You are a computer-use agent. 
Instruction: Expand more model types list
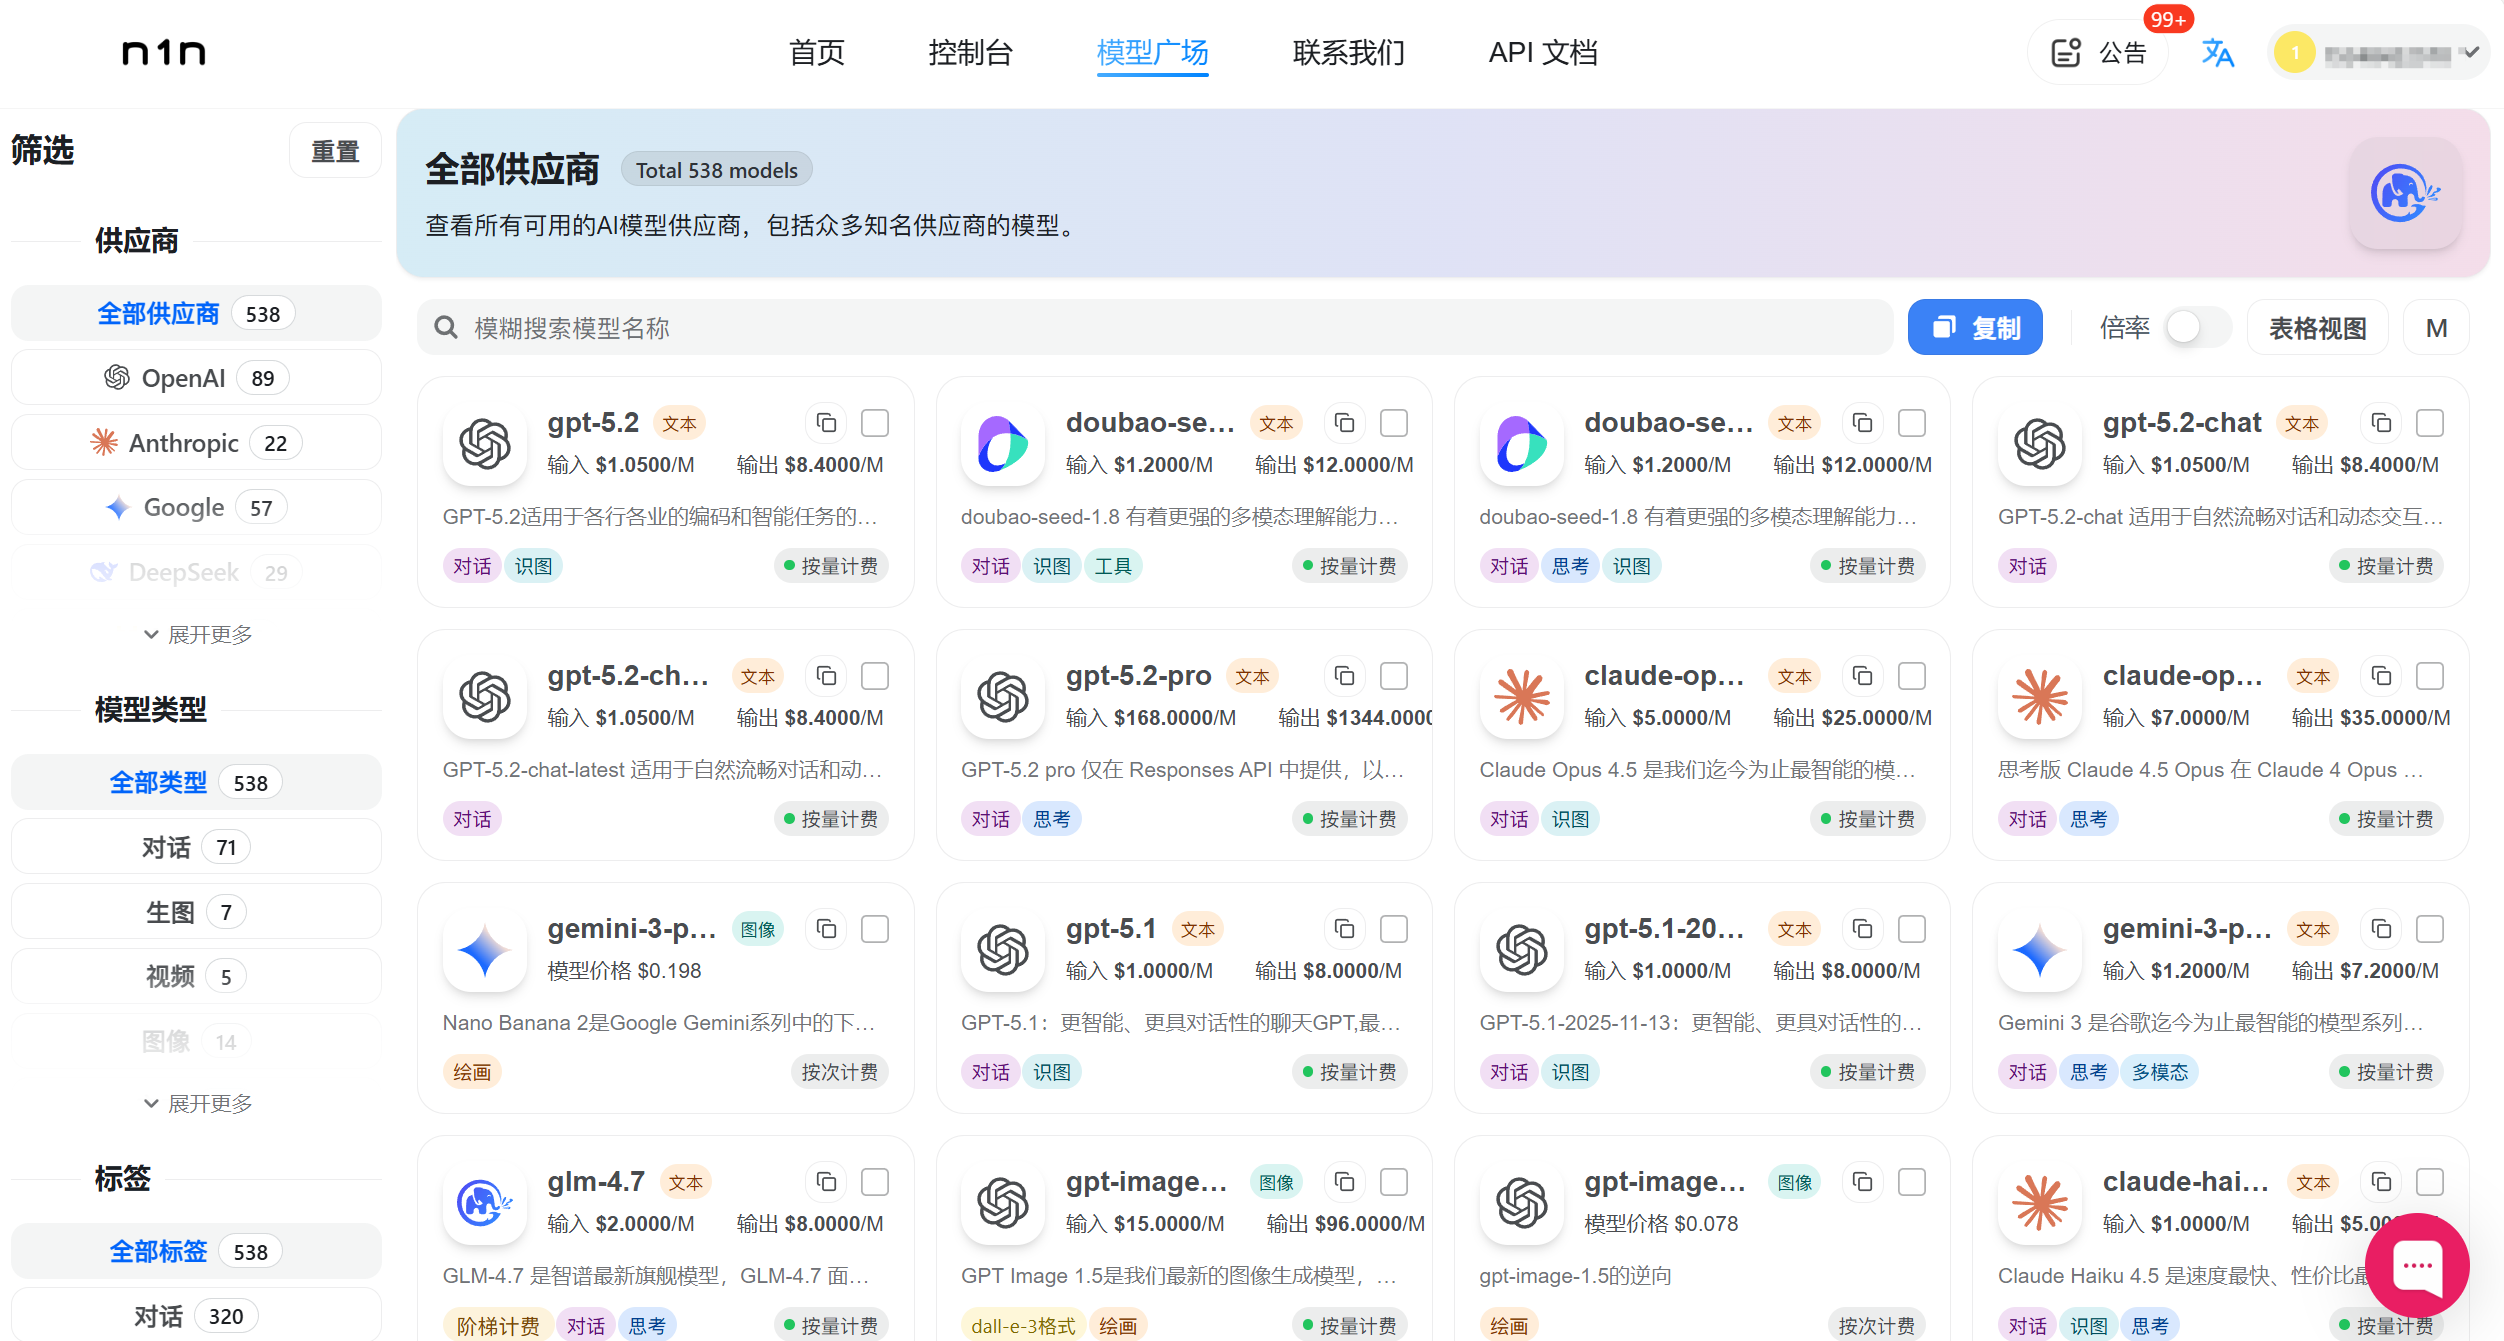198,1103
